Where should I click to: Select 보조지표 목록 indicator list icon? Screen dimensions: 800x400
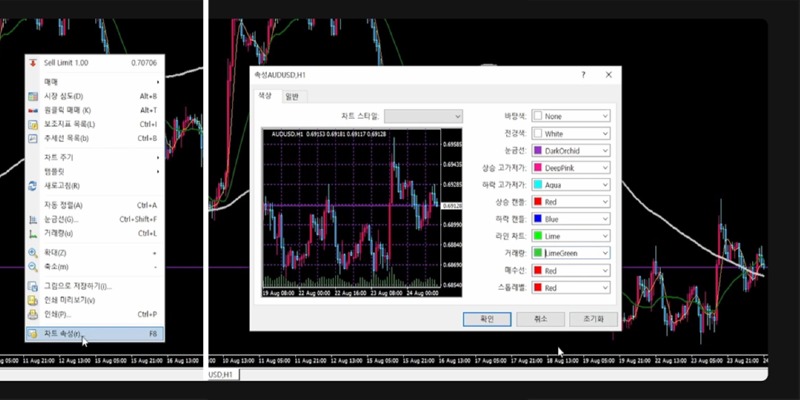33,124
